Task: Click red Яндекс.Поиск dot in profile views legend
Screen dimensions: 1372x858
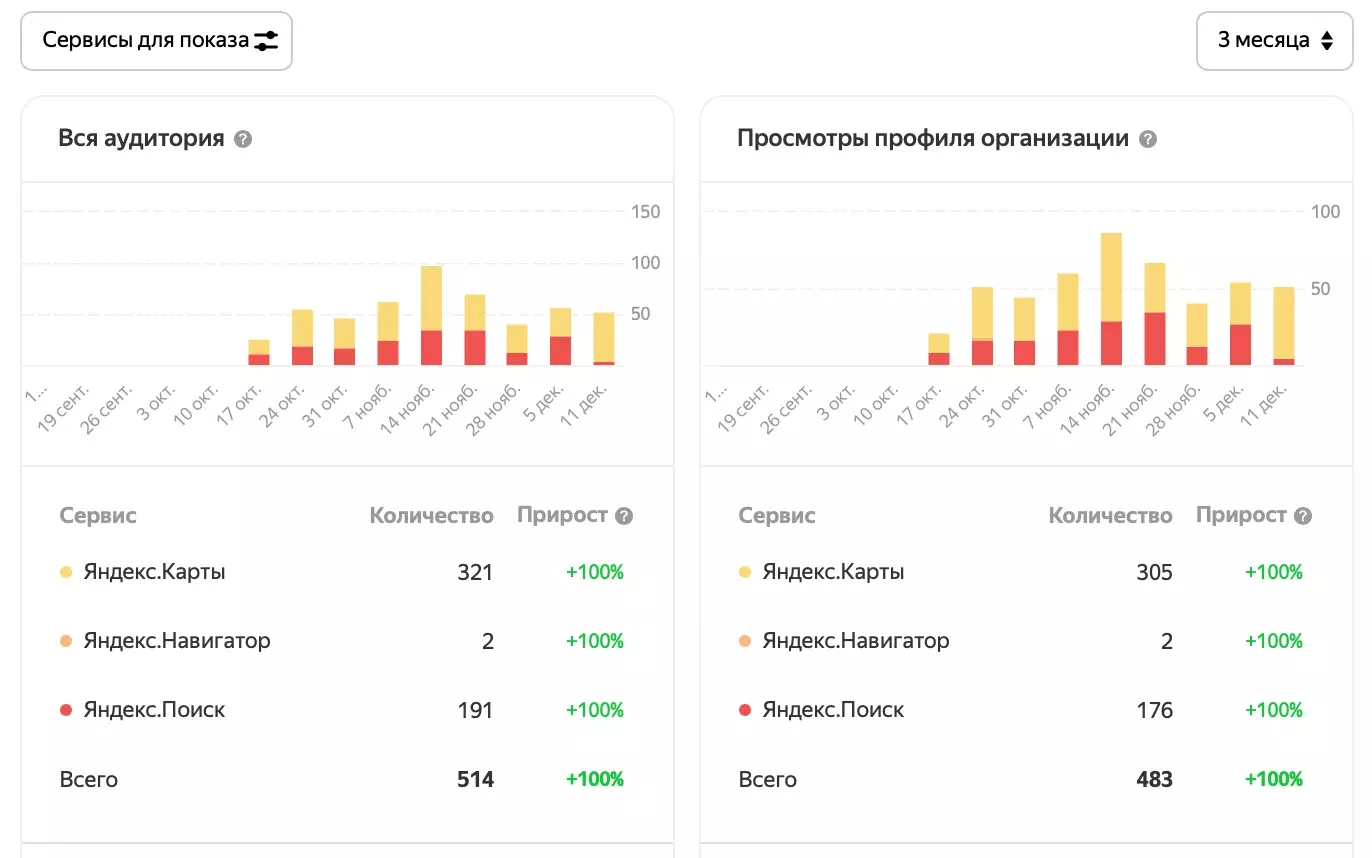Action: coord(745,710)
